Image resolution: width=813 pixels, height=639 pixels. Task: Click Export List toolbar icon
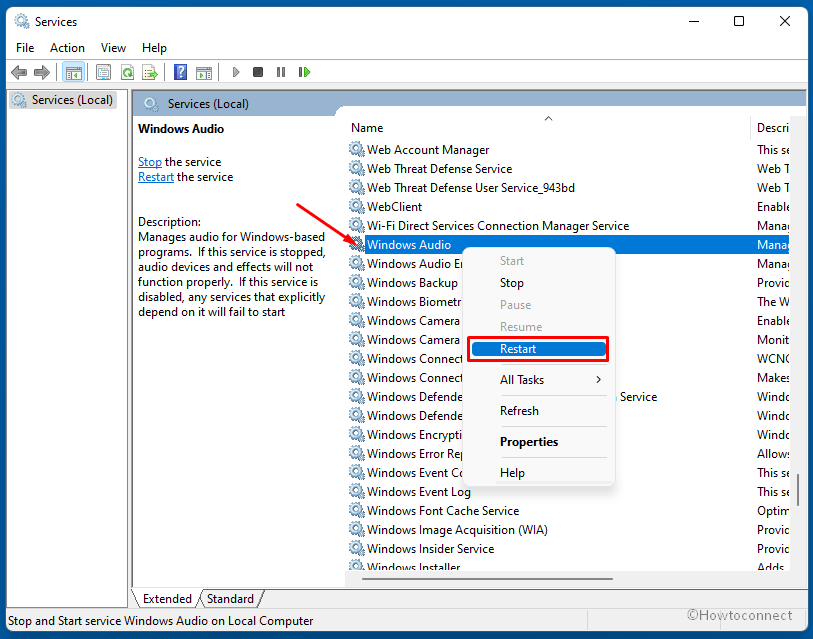click(x=150, y=72)
